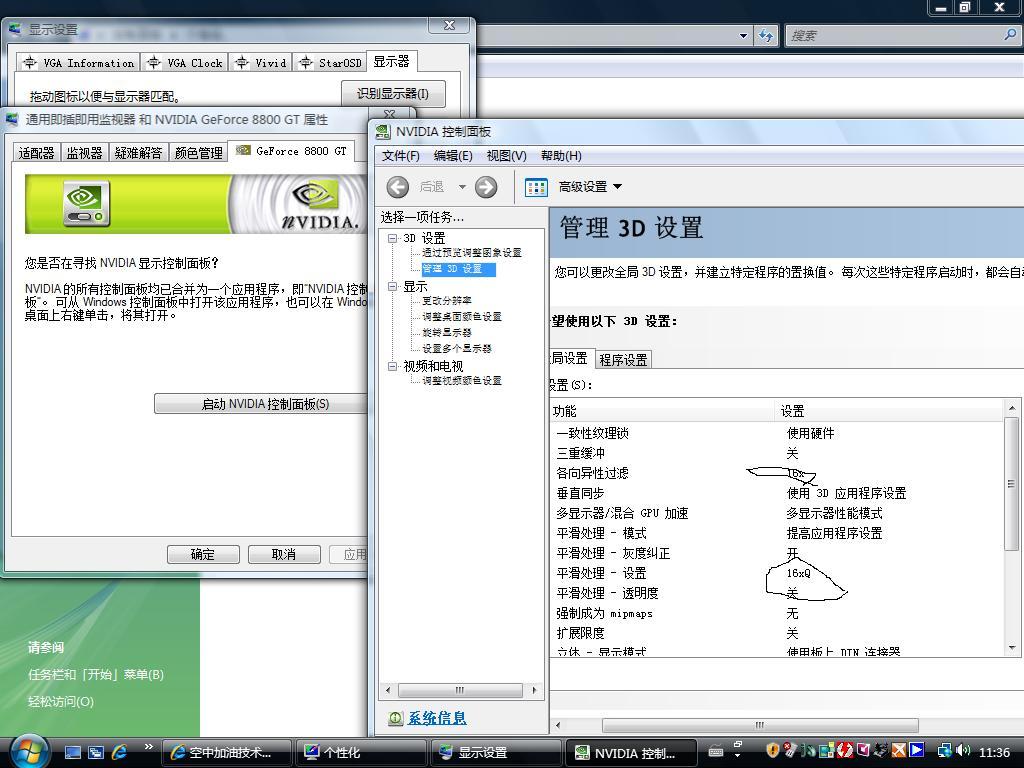The image size is (1024, 768).
Task: Collapse the 3D 设置 tree node
Action: [392, 238]
